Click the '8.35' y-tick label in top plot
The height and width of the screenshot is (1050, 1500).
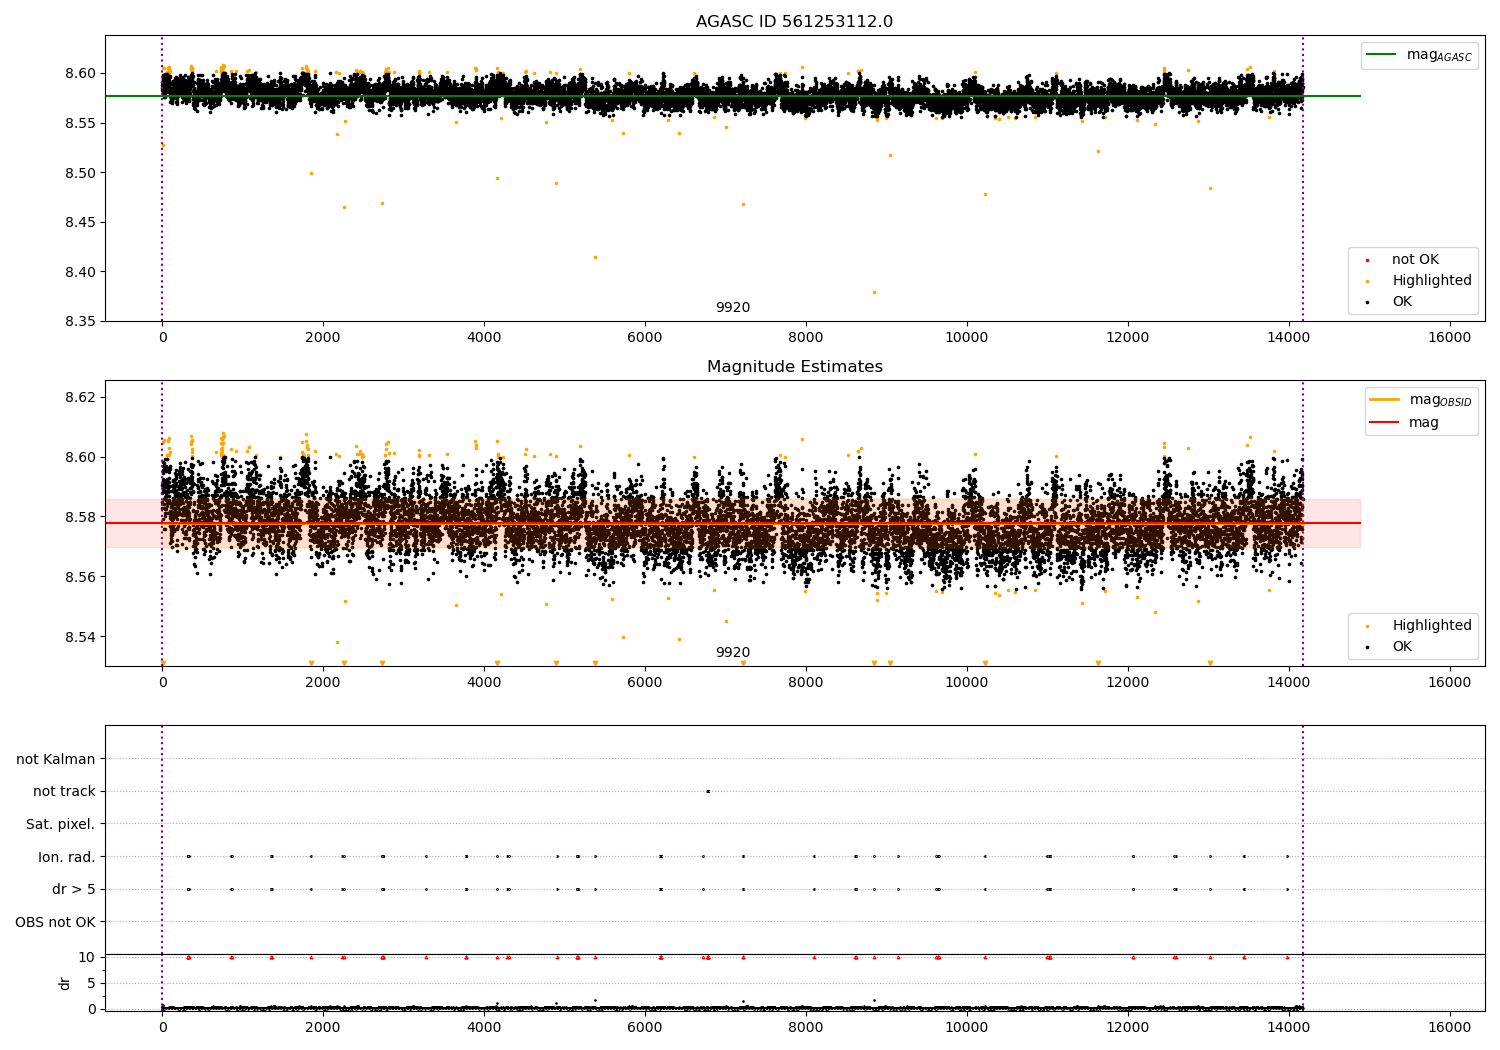pos(81,322)
